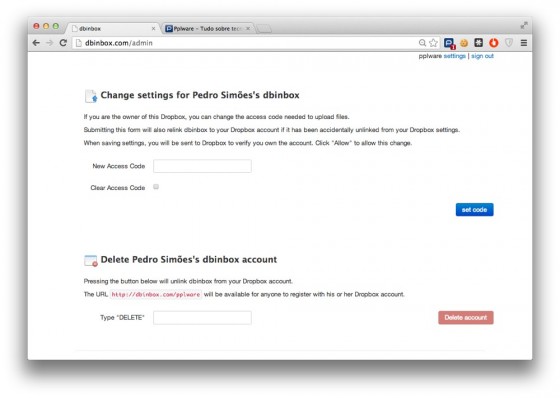Minimize the window with the yellow button

(x=46, y=26)
